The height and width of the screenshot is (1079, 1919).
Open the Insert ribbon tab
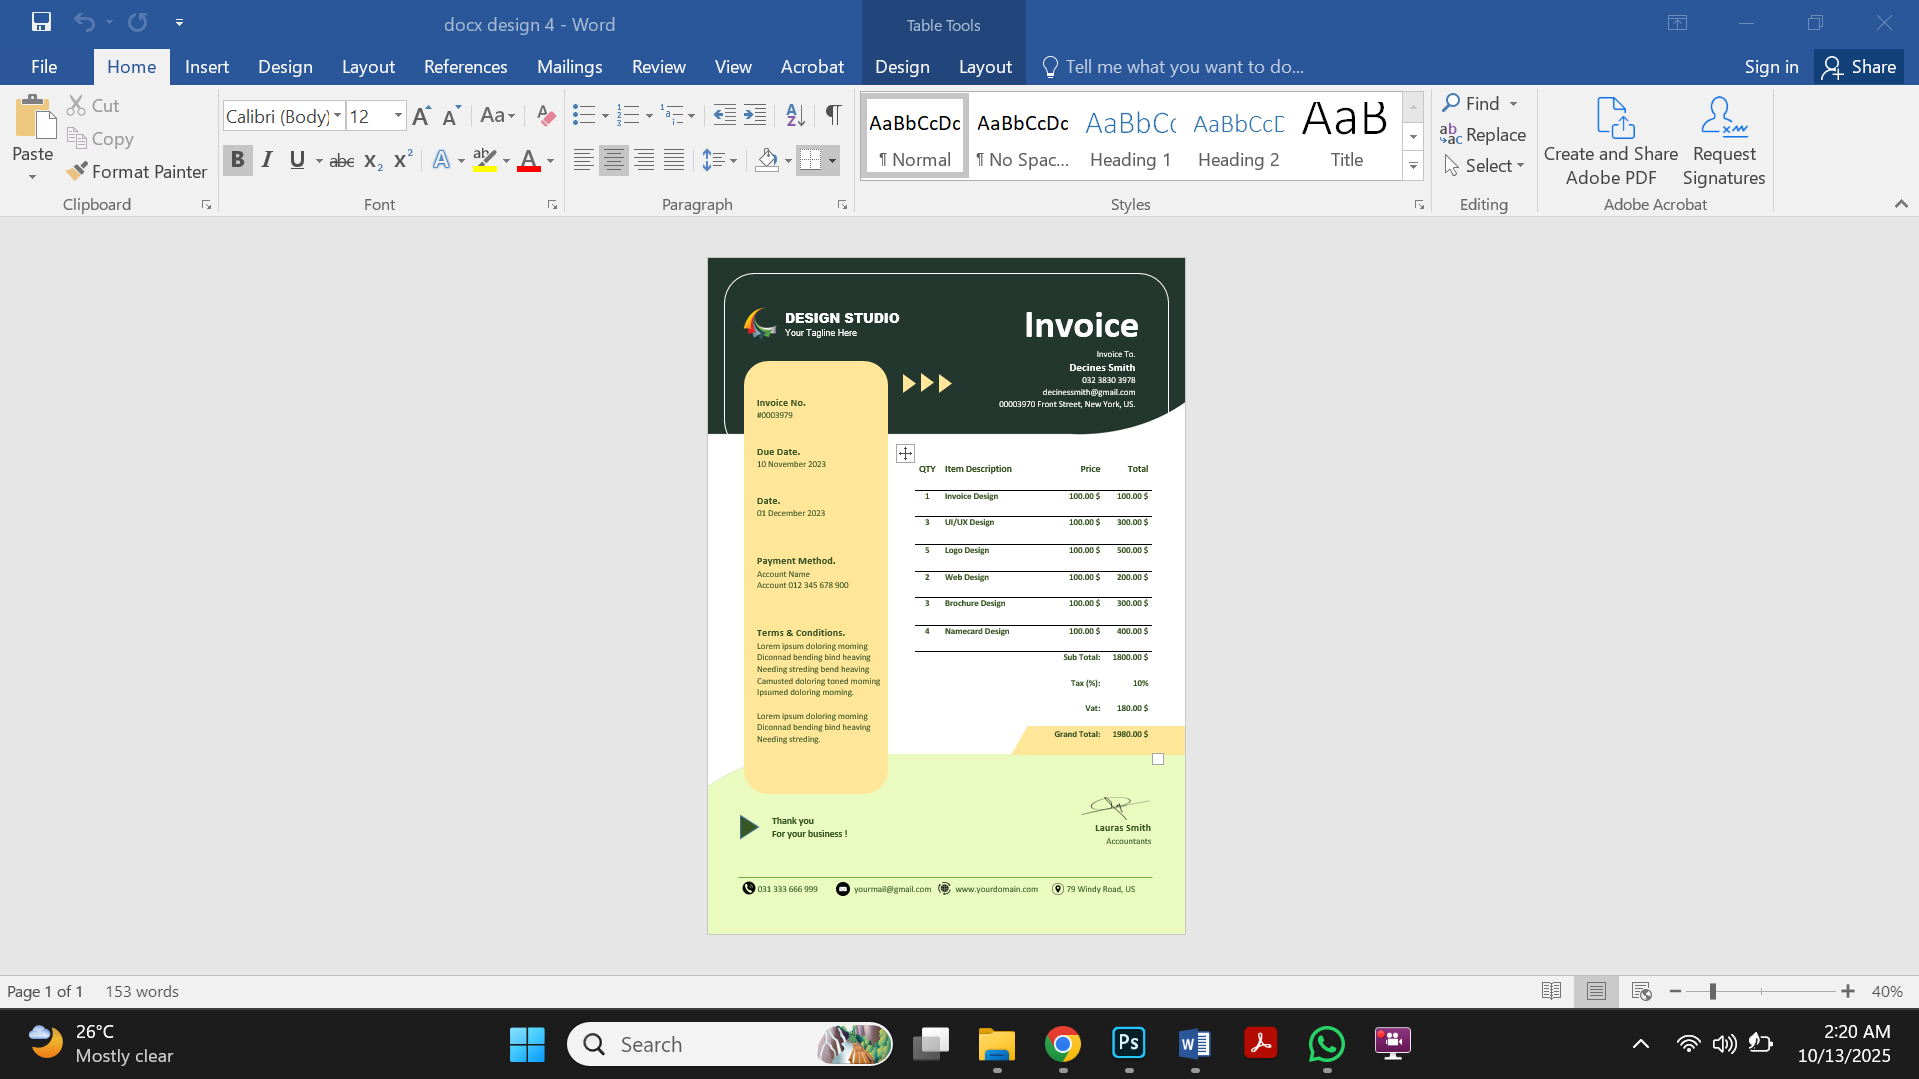206,67
